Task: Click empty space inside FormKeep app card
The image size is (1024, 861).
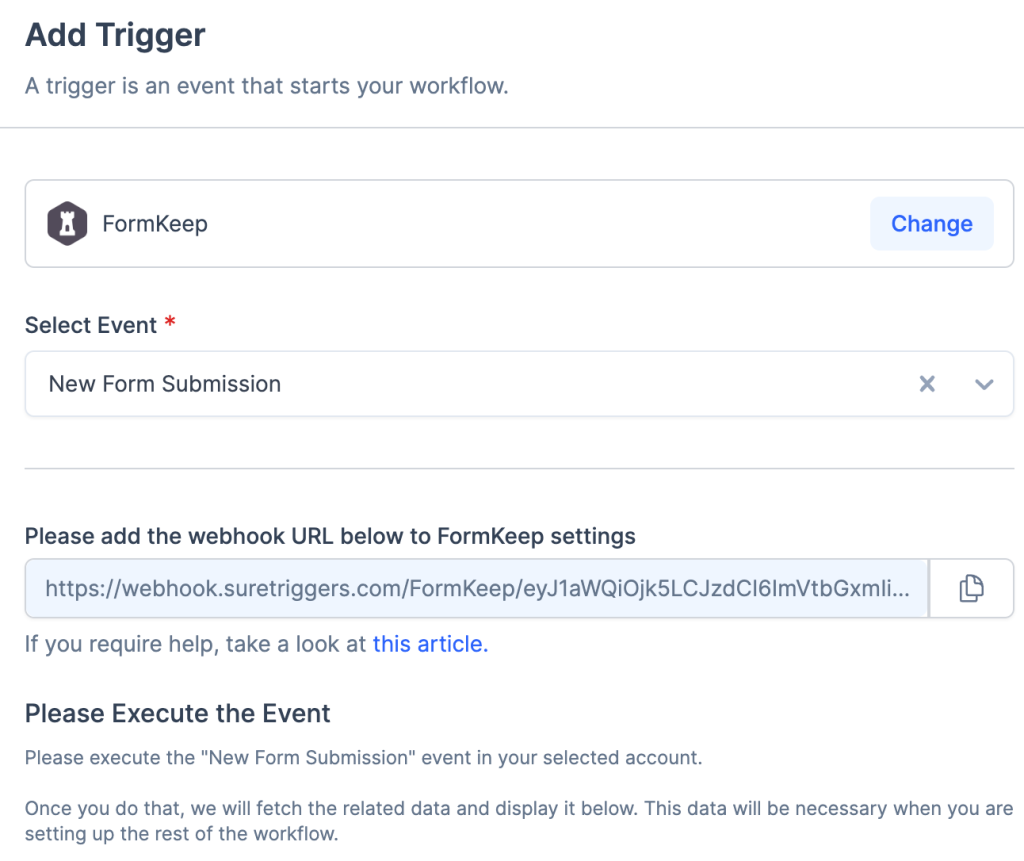Action: [x=540, y=223]
